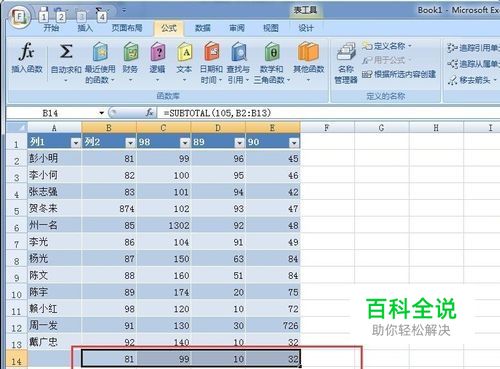This screenshot has width=500, height=369.
Task: Open the Name Manager (名称管理器)
Action: 346,63
